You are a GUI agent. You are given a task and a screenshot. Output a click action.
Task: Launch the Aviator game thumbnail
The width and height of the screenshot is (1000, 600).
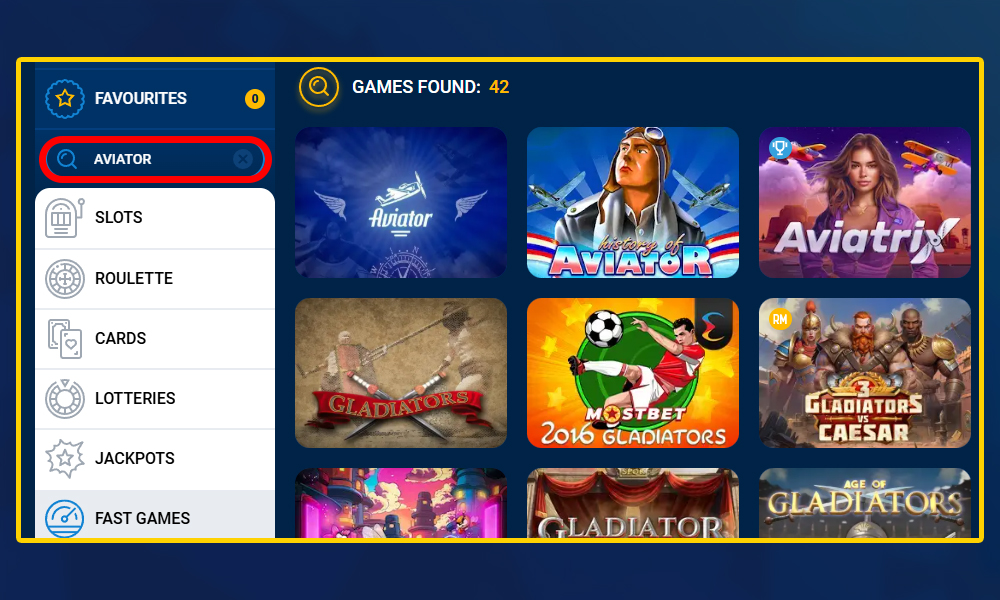click(x=401, y=202)
